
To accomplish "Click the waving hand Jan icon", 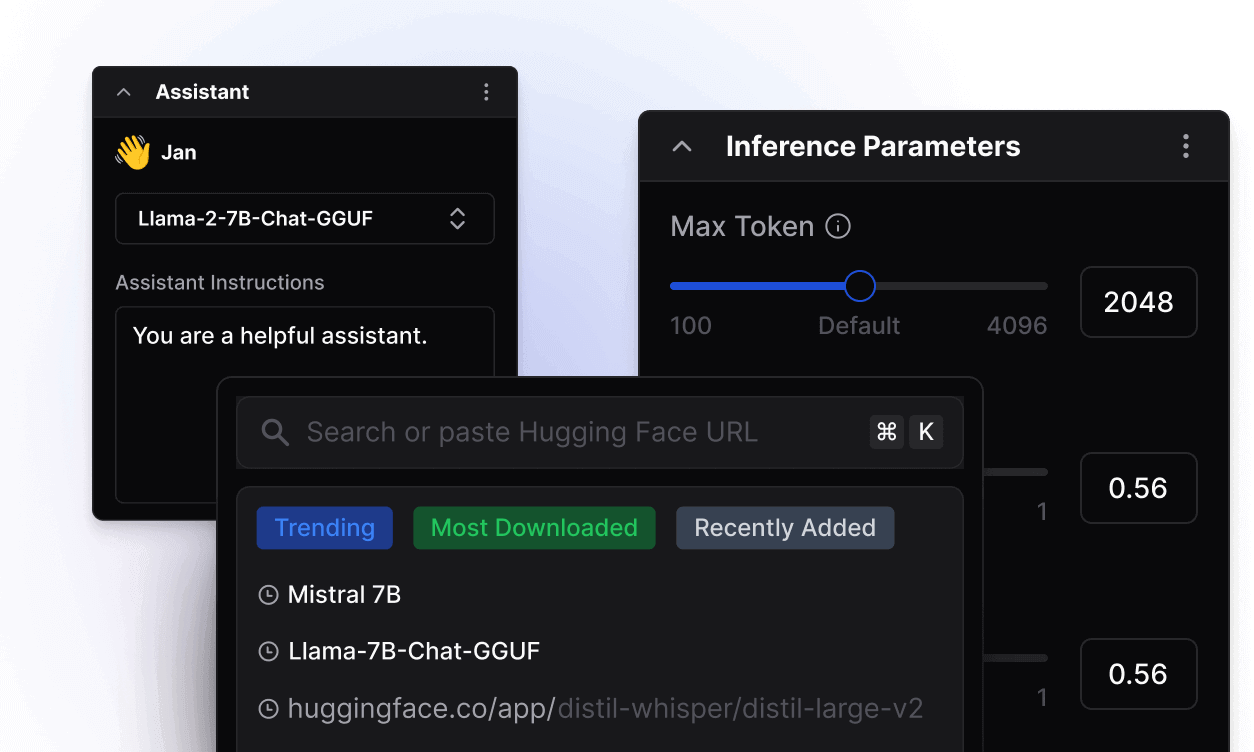I will [x=132, y=153].
